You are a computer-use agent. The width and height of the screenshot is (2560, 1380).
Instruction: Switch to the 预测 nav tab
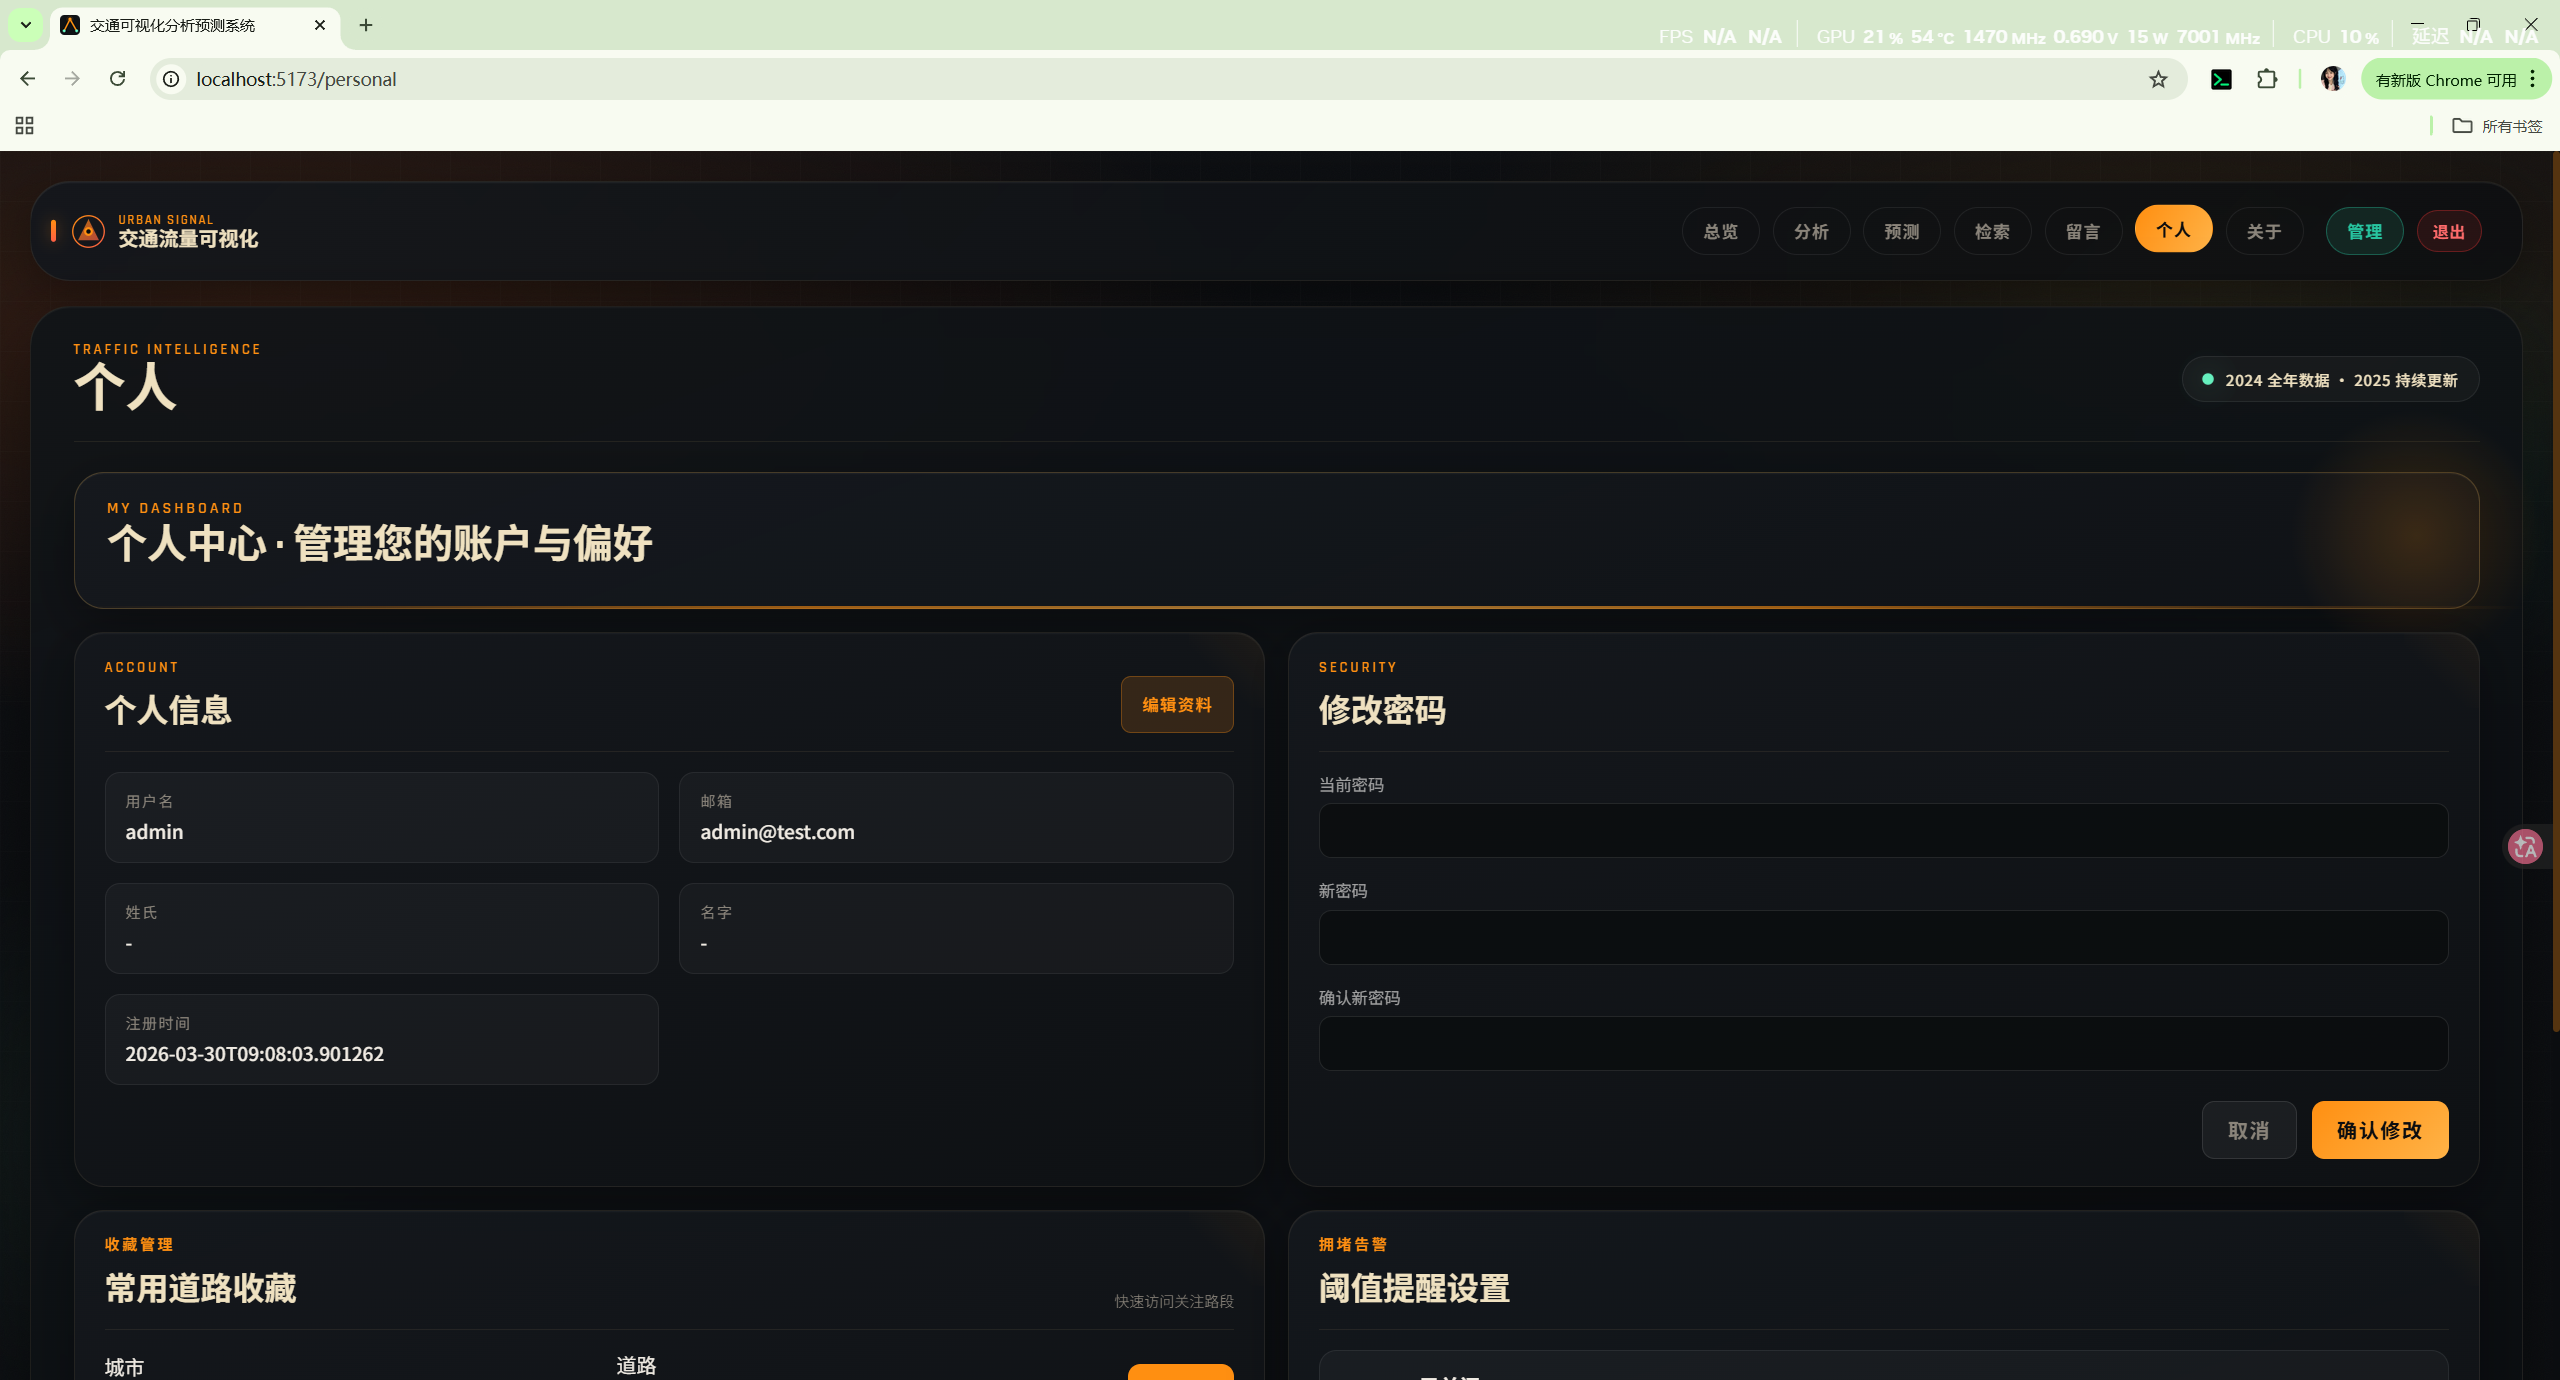coord(1901,231)
